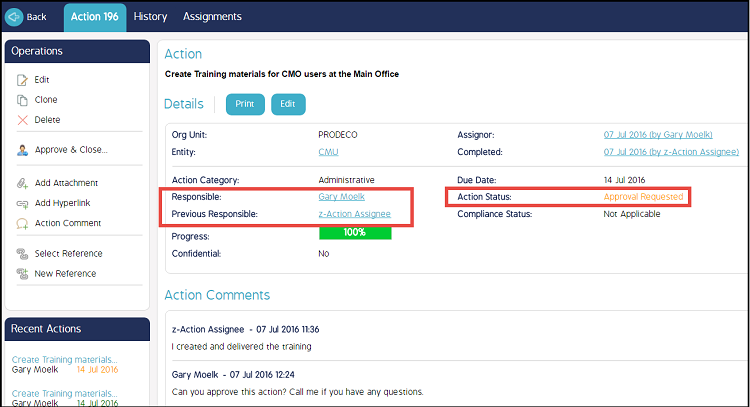Click the Select Reference icon
This screenshot has width=750, height=407.
(22, 253)
